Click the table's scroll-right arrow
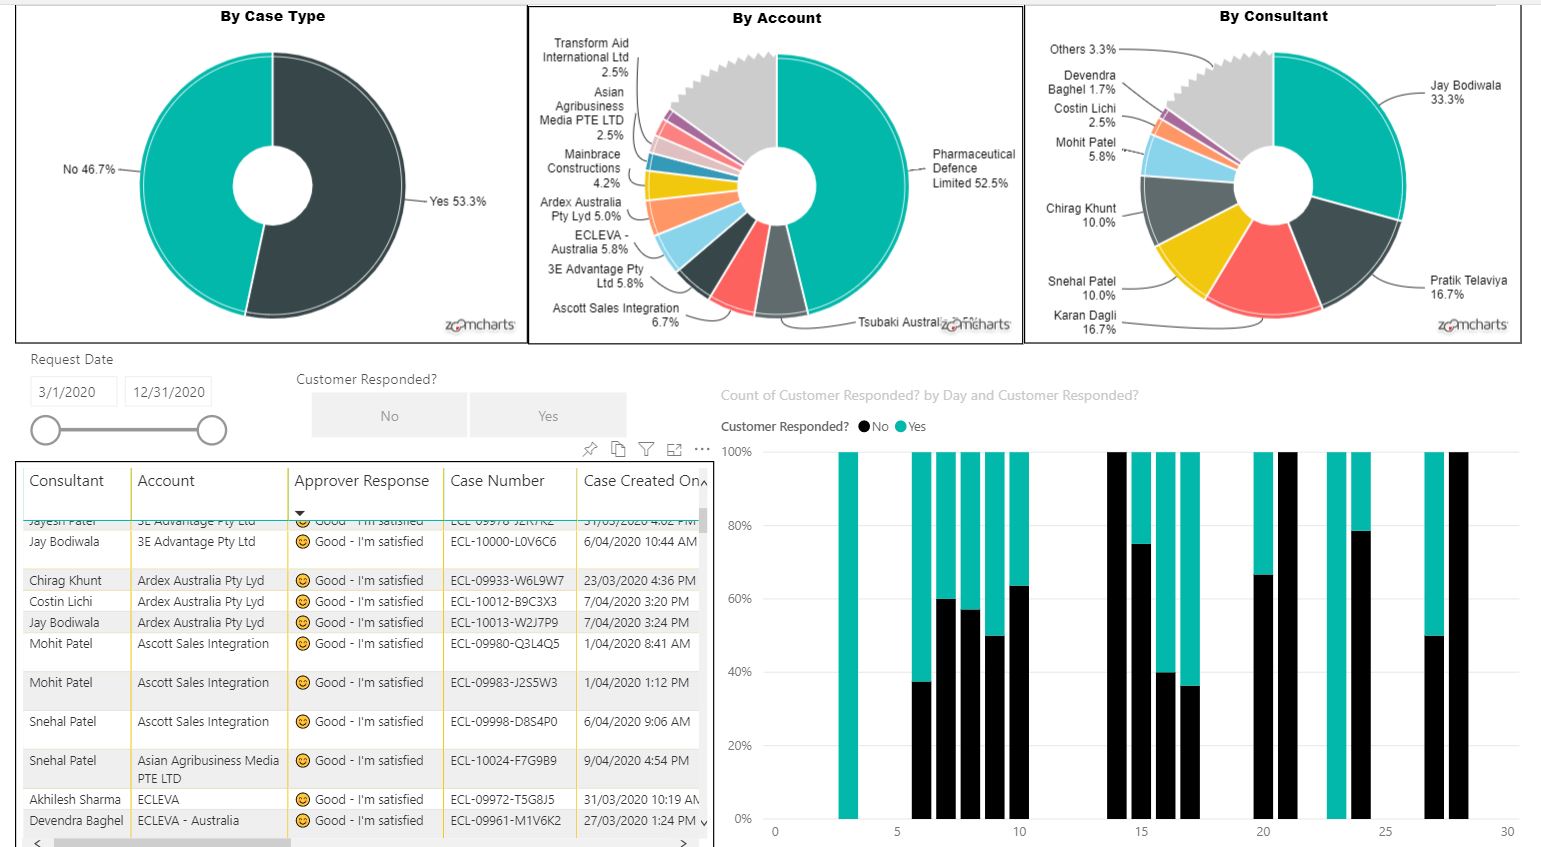The image size is (1541, 847). point(683,842)
